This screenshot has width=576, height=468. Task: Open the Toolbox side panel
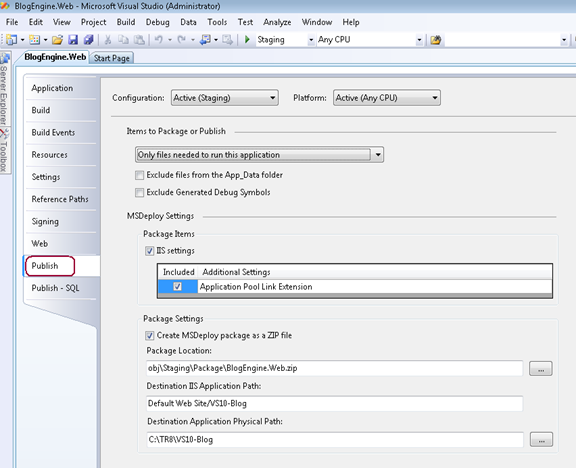[4, 151]
